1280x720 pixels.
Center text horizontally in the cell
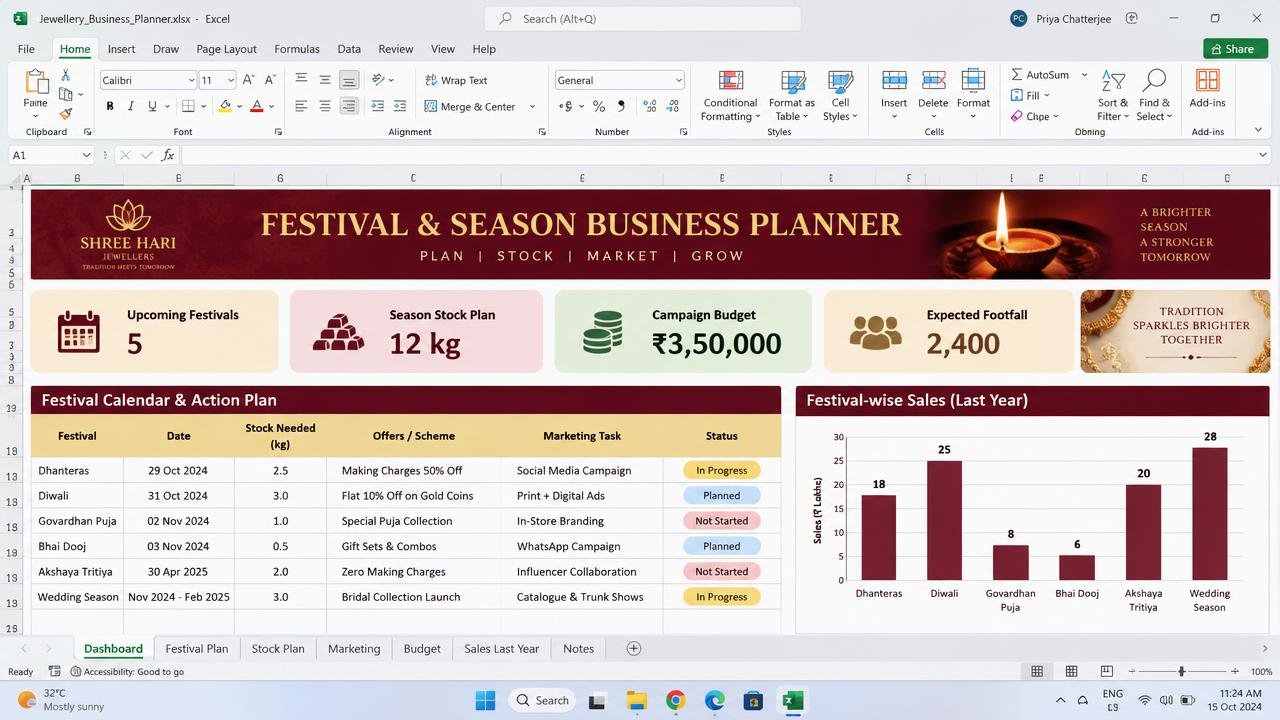tap(325, 106)
